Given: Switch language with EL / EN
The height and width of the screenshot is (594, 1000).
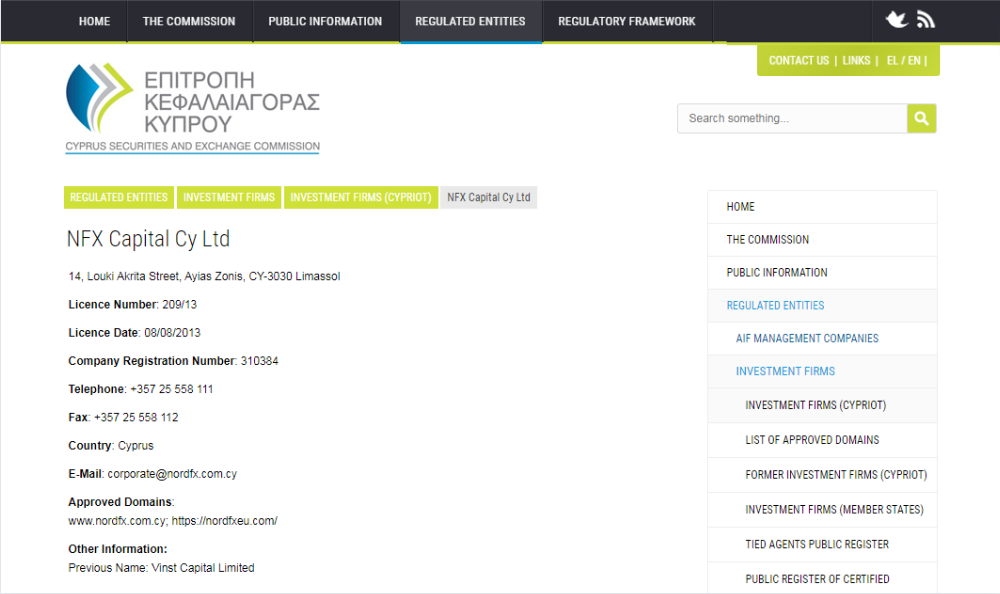Looking at the screenshot, I should point(903,61).
